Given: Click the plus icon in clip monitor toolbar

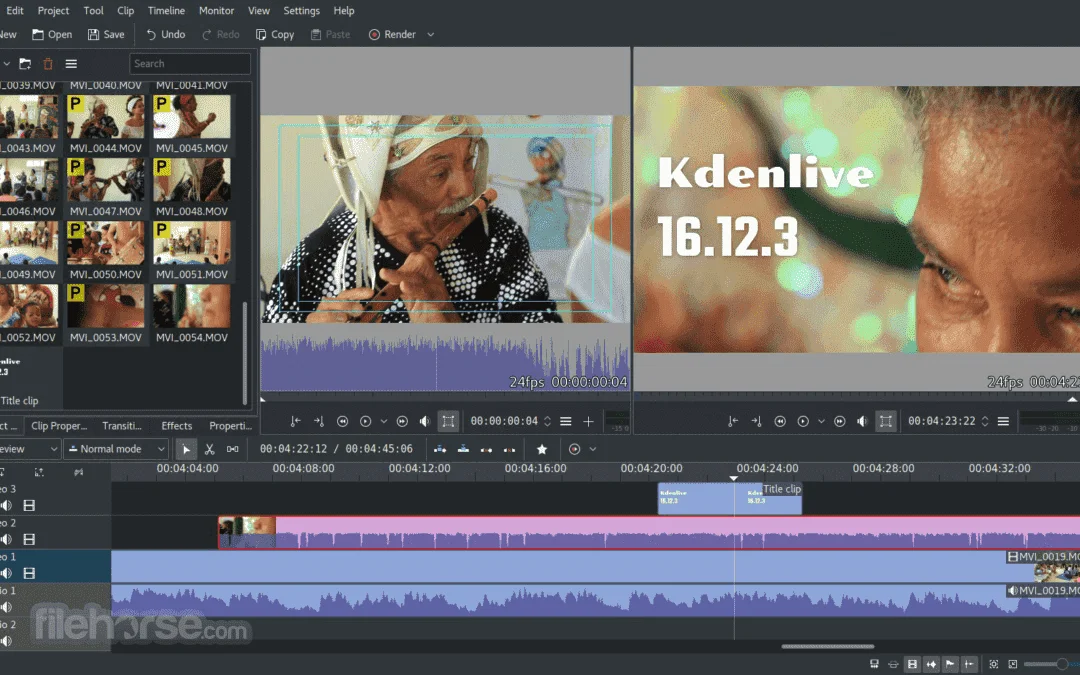Looking at the screenshot, I should click(x=588, y=421).
